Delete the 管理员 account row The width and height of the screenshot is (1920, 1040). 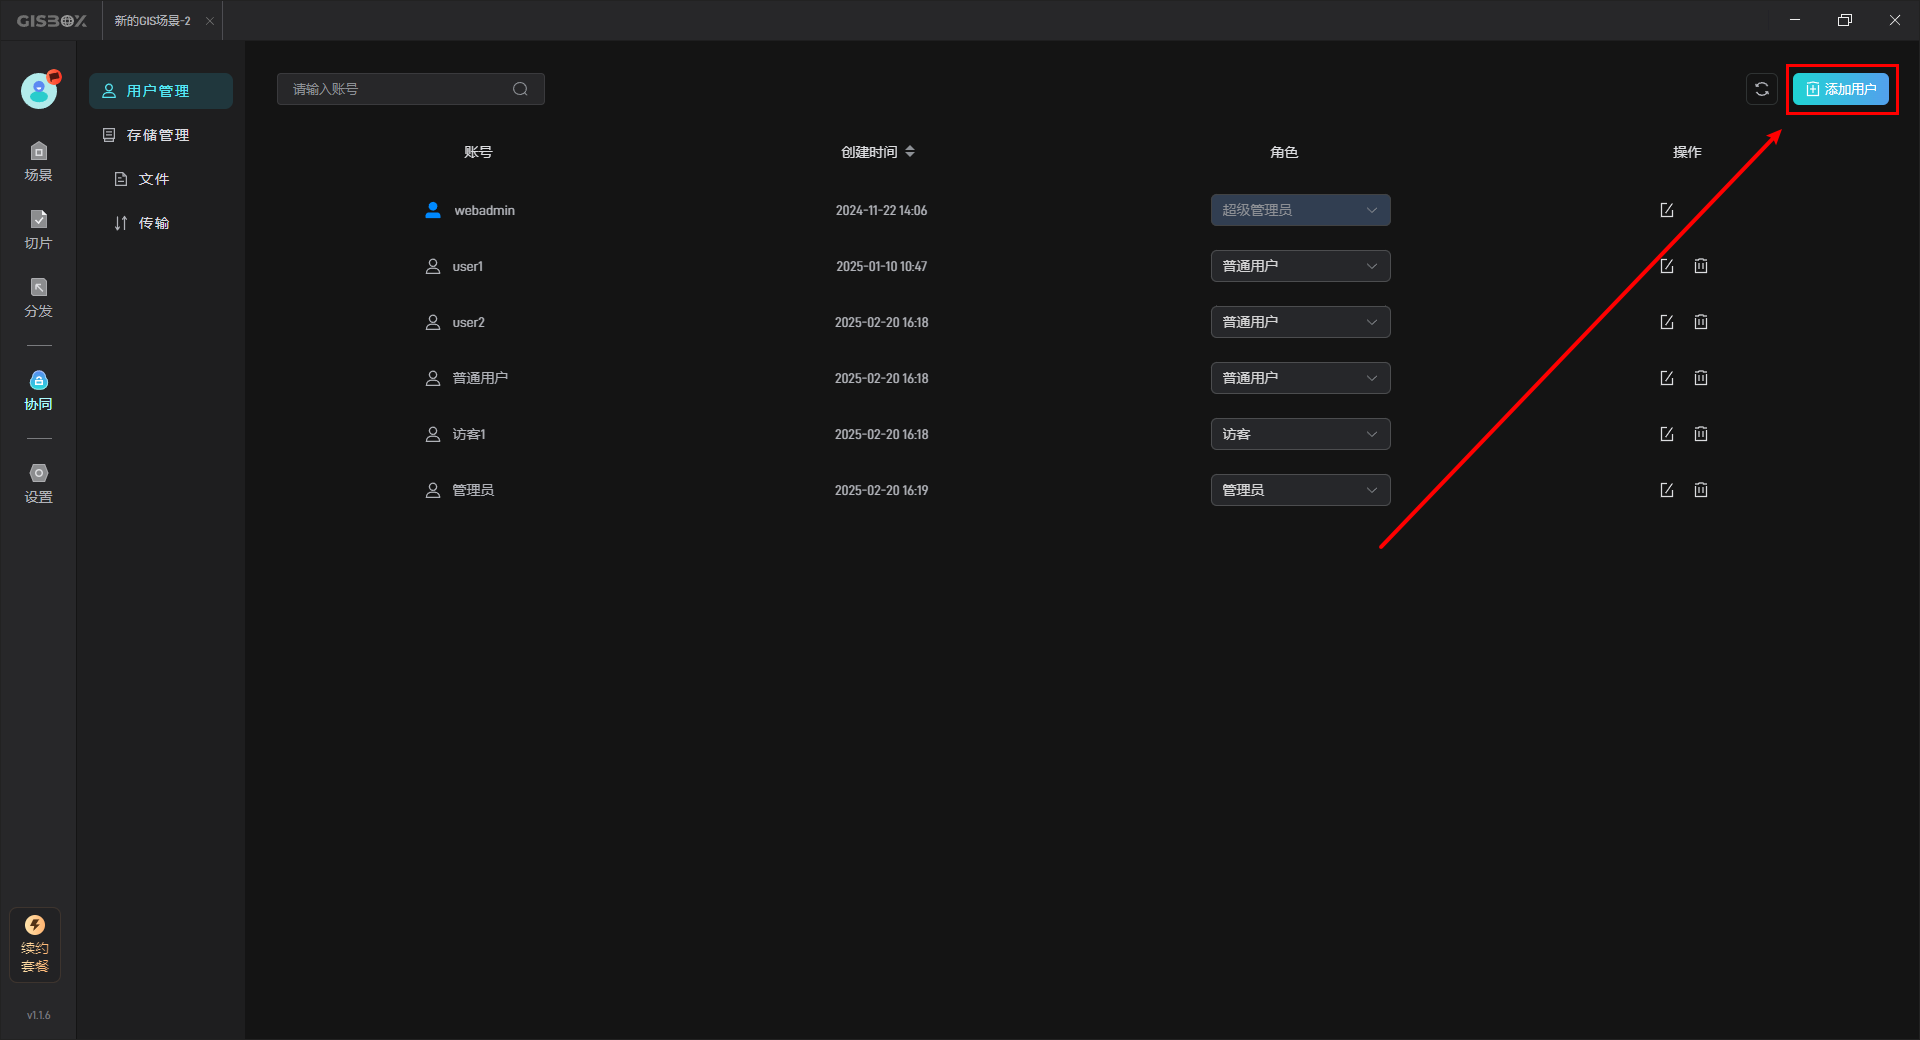[1701, 490]
